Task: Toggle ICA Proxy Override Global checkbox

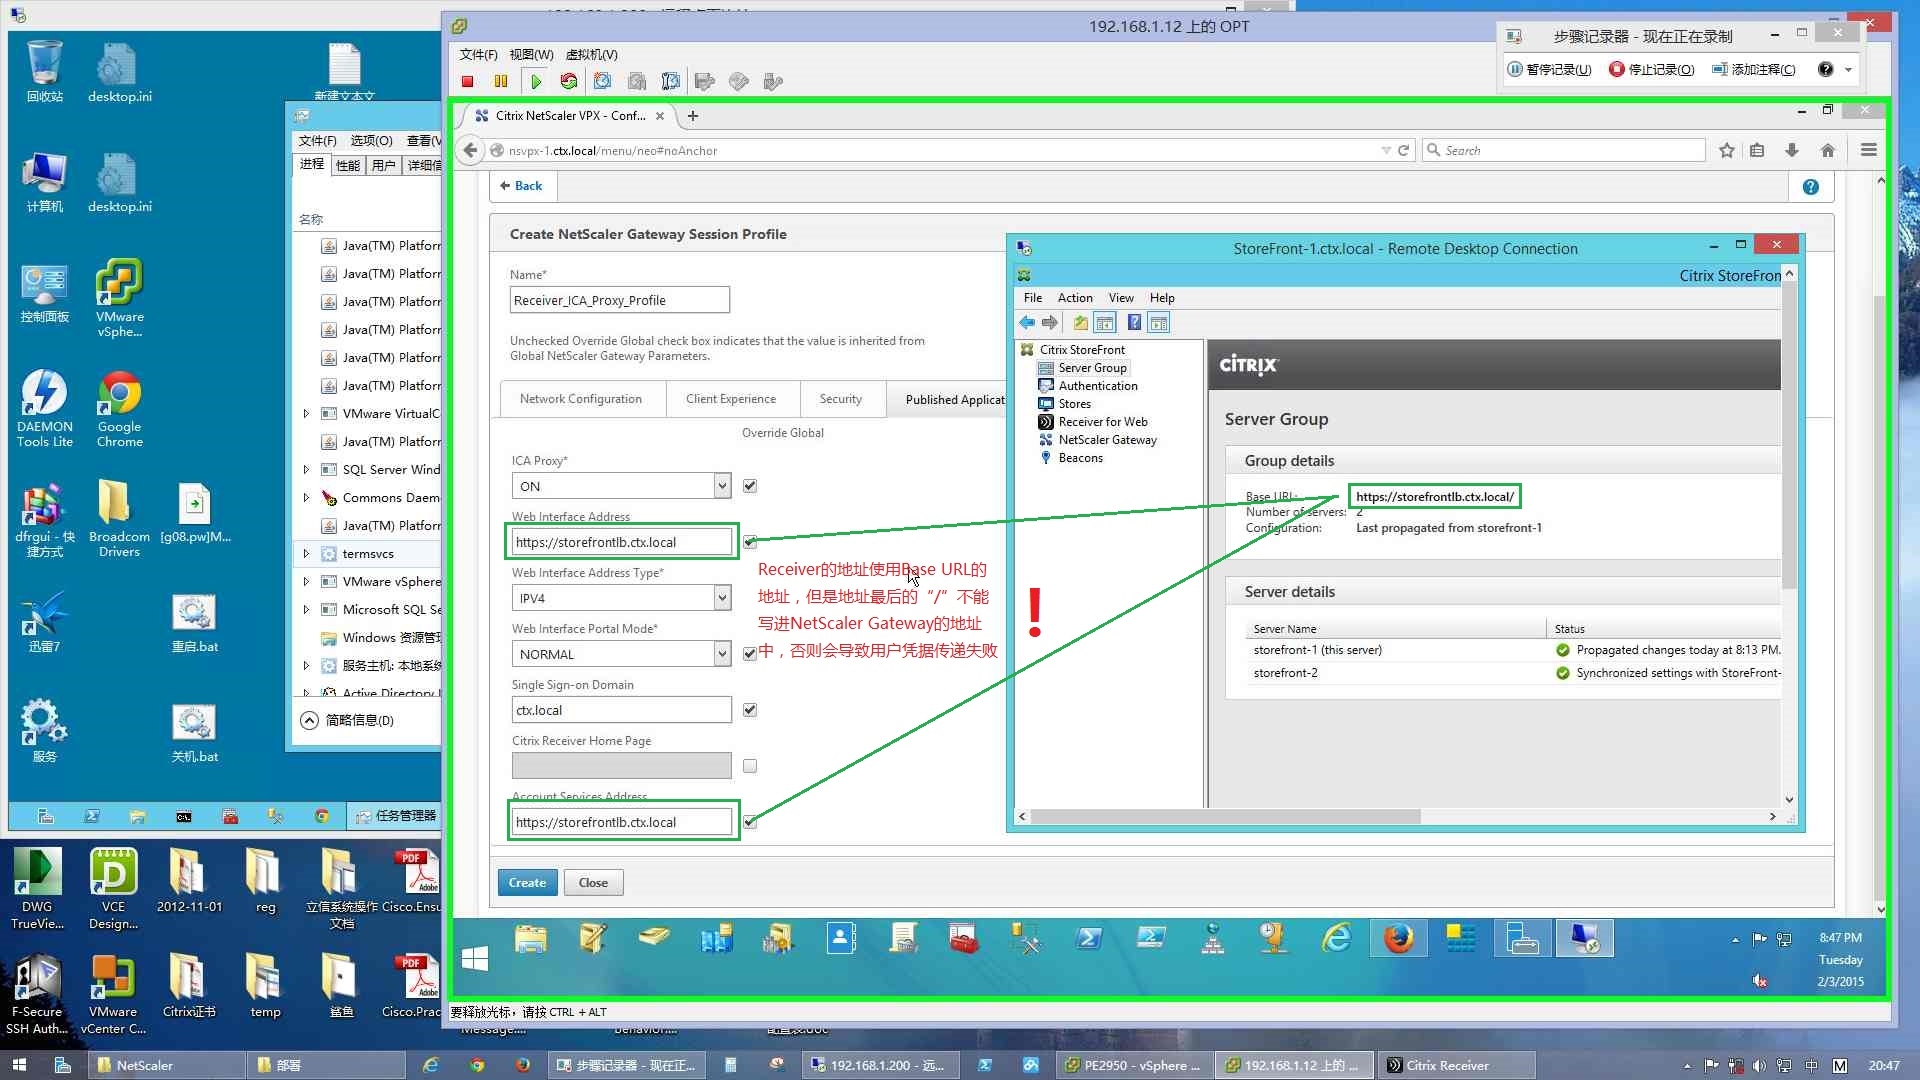Action: click(750, 486)
